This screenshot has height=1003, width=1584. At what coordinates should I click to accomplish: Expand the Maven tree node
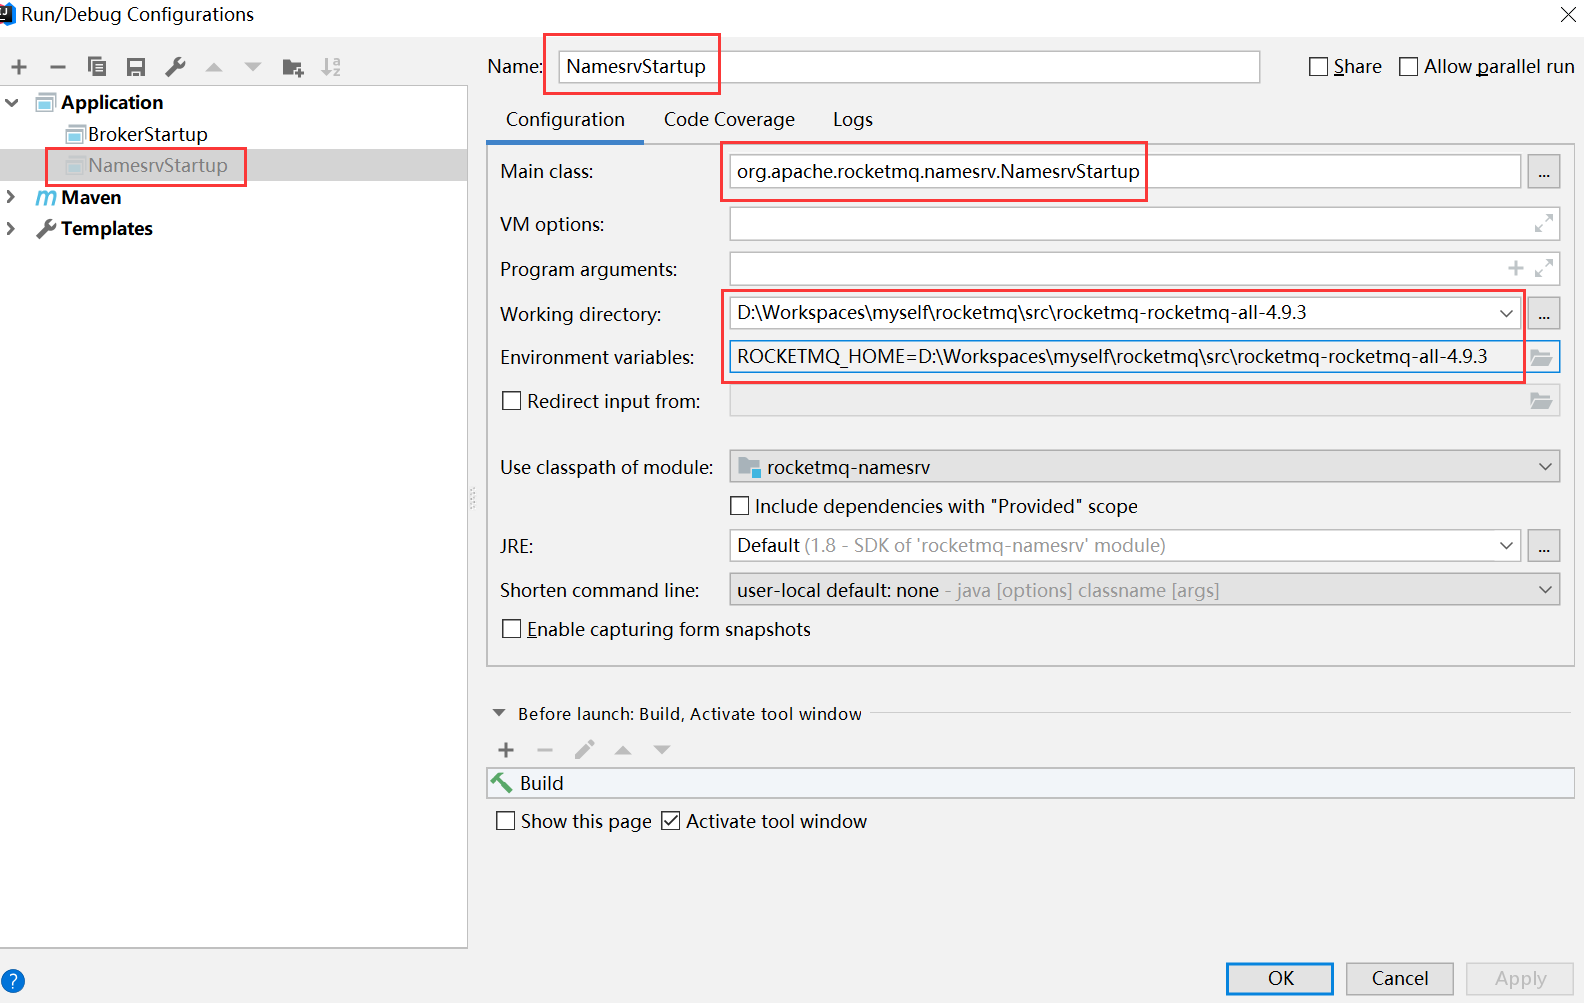coord(11,197)
